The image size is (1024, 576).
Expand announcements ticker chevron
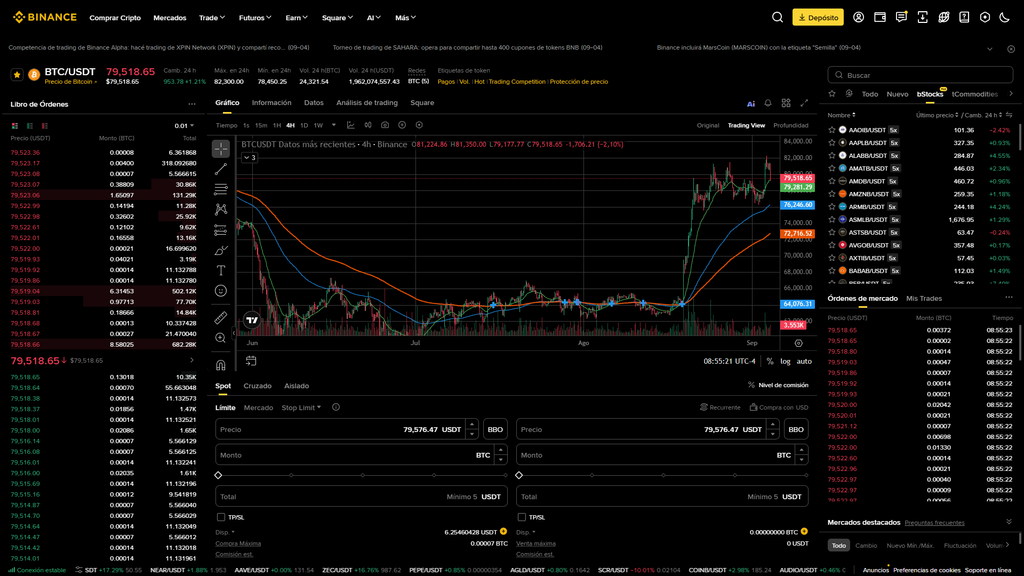pos(990,48)
